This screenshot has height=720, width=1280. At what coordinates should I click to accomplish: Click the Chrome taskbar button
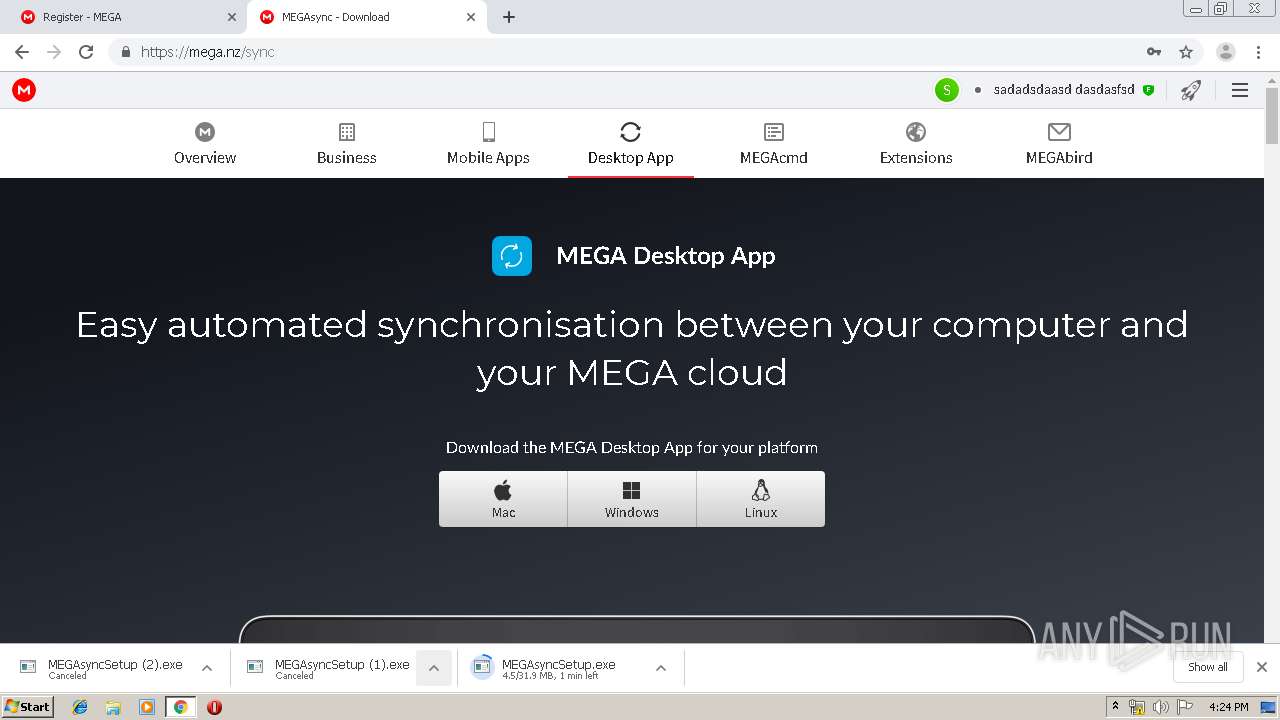(180, 707)
